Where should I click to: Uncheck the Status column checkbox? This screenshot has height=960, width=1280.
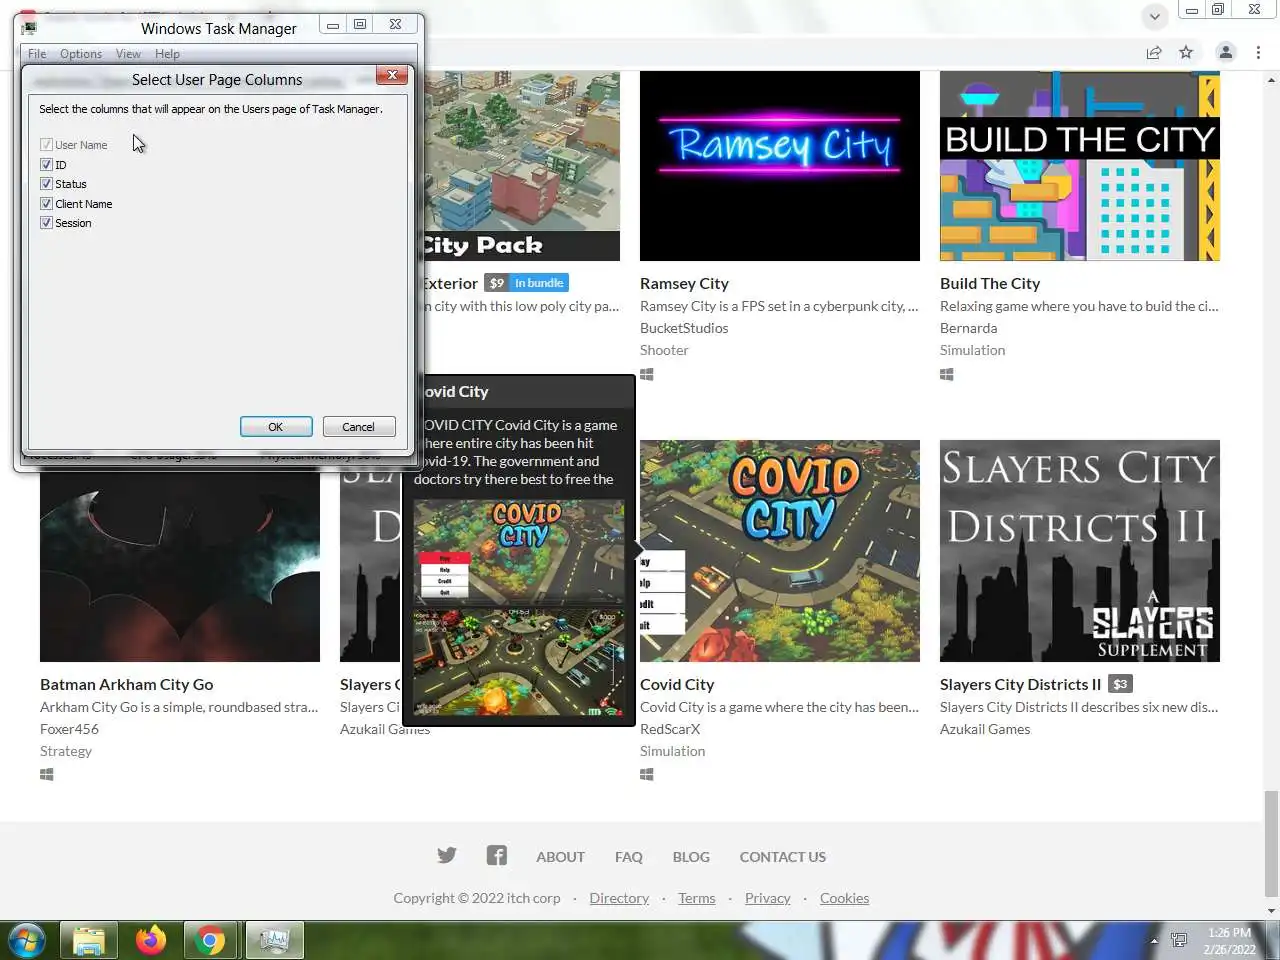pyautogui.click(x=46, y=184)
